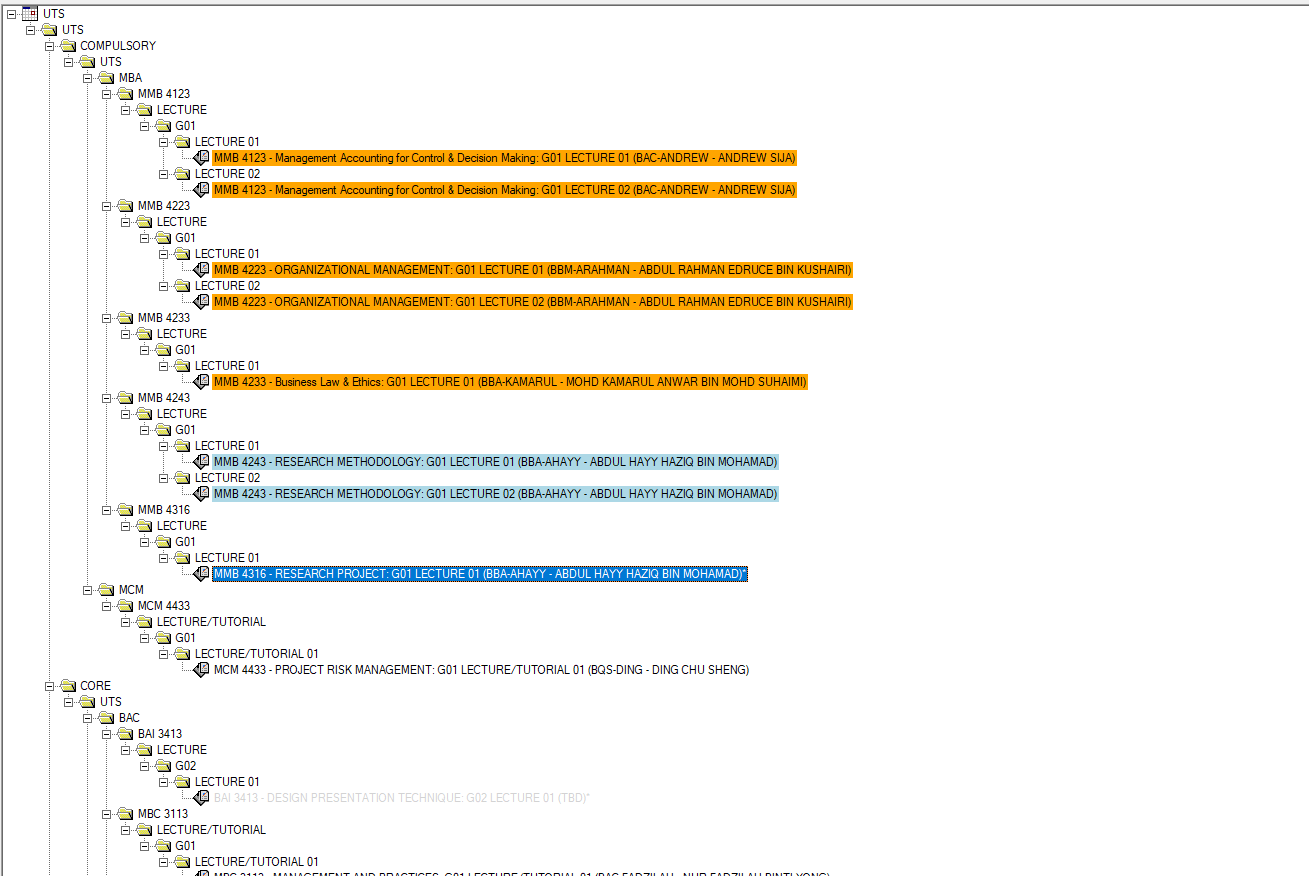Click the BAC folder icon
Image resolution: width=1309 pixels, height=876 pixels.
[106, 718]
